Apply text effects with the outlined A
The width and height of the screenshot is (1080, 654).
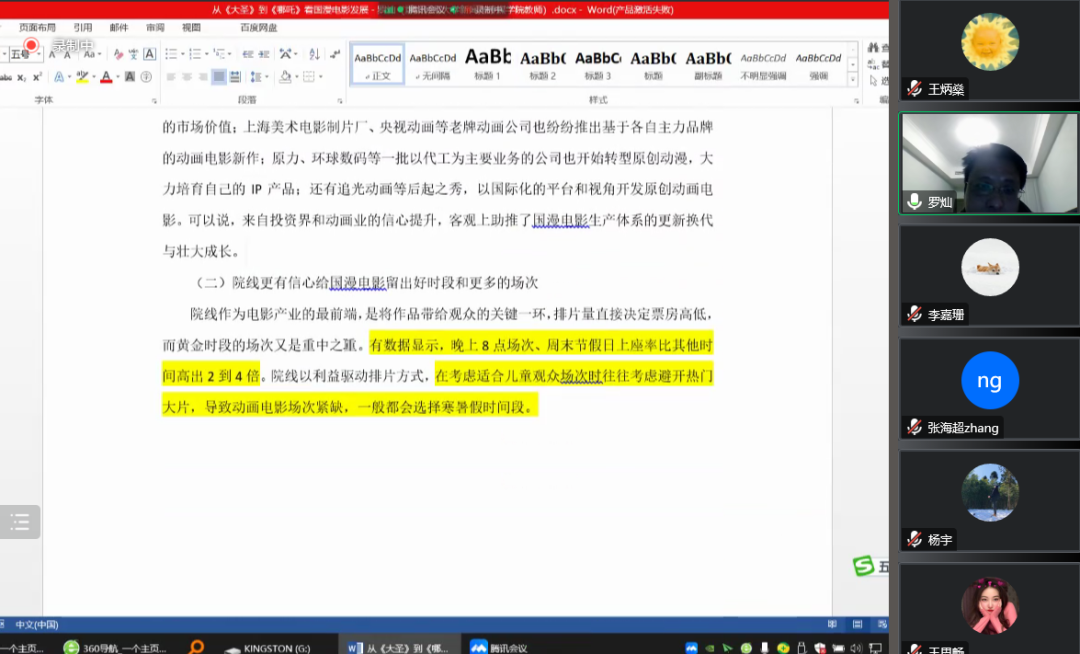[59, 77]
